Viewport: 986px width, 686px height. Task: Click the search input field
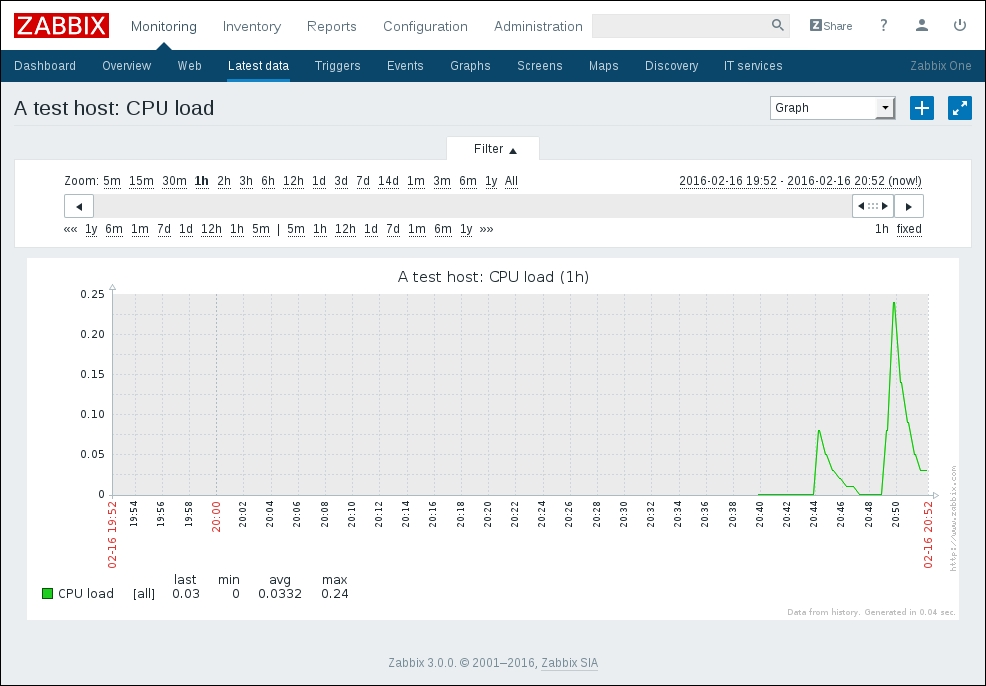coord(680,26)
